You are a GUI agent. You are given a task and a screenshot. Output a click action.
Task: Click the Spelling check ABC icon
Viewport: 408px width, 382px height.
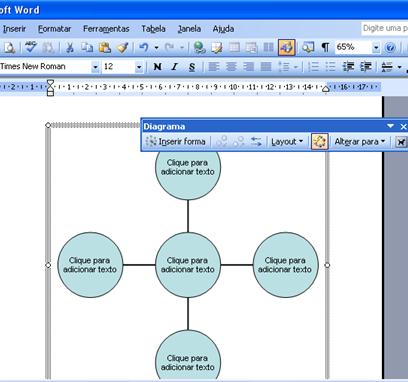[x=31, y=47]
